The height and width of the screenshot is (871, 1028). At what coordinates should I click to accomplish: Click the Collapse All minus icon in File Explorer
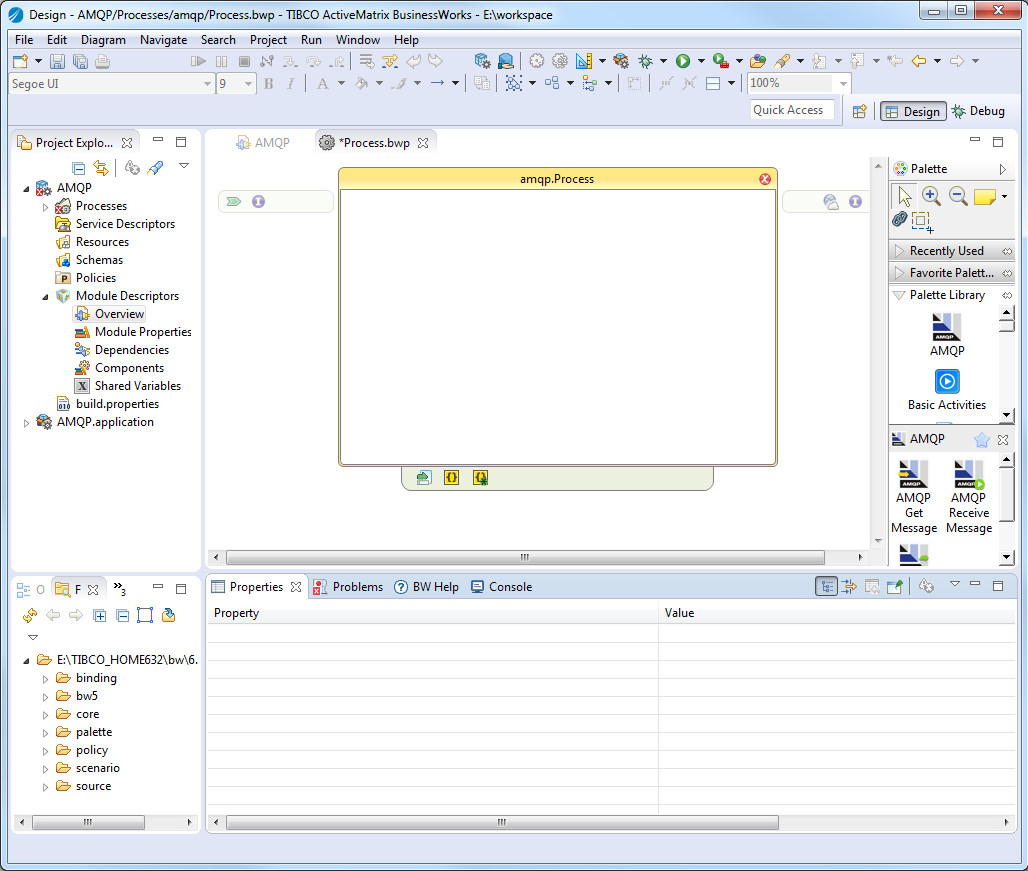click(122, 615)
